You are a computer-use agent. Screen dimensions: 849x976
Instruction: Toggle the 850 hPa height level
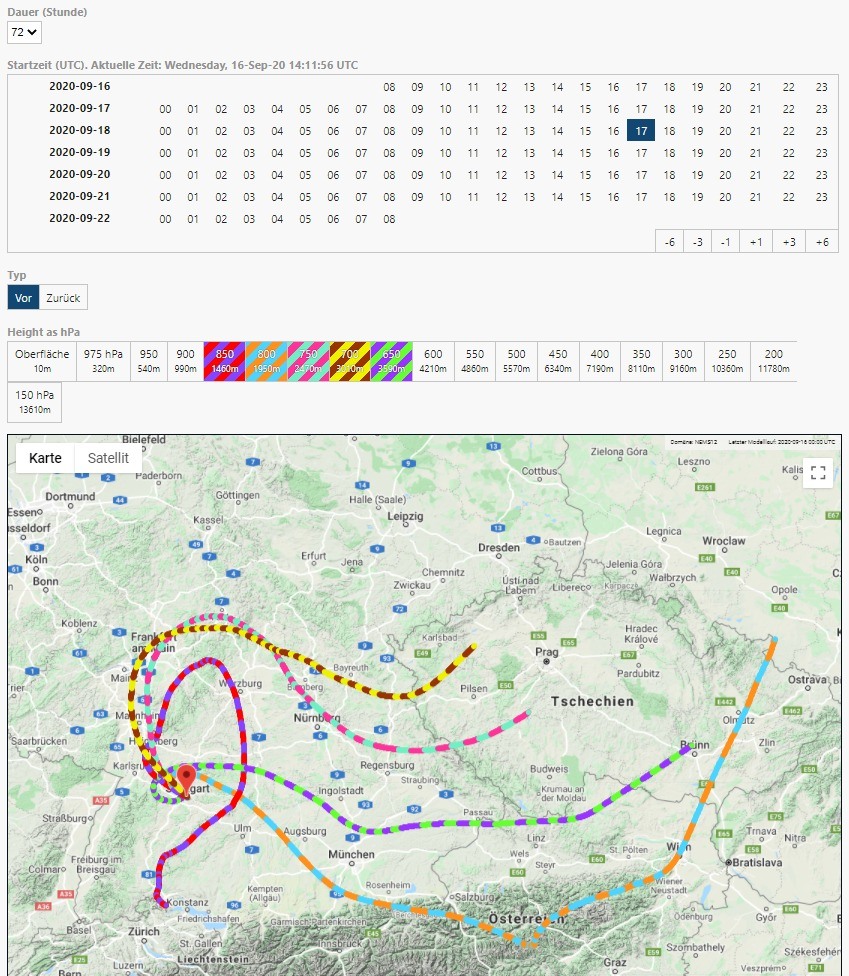(x=223, y=360)
